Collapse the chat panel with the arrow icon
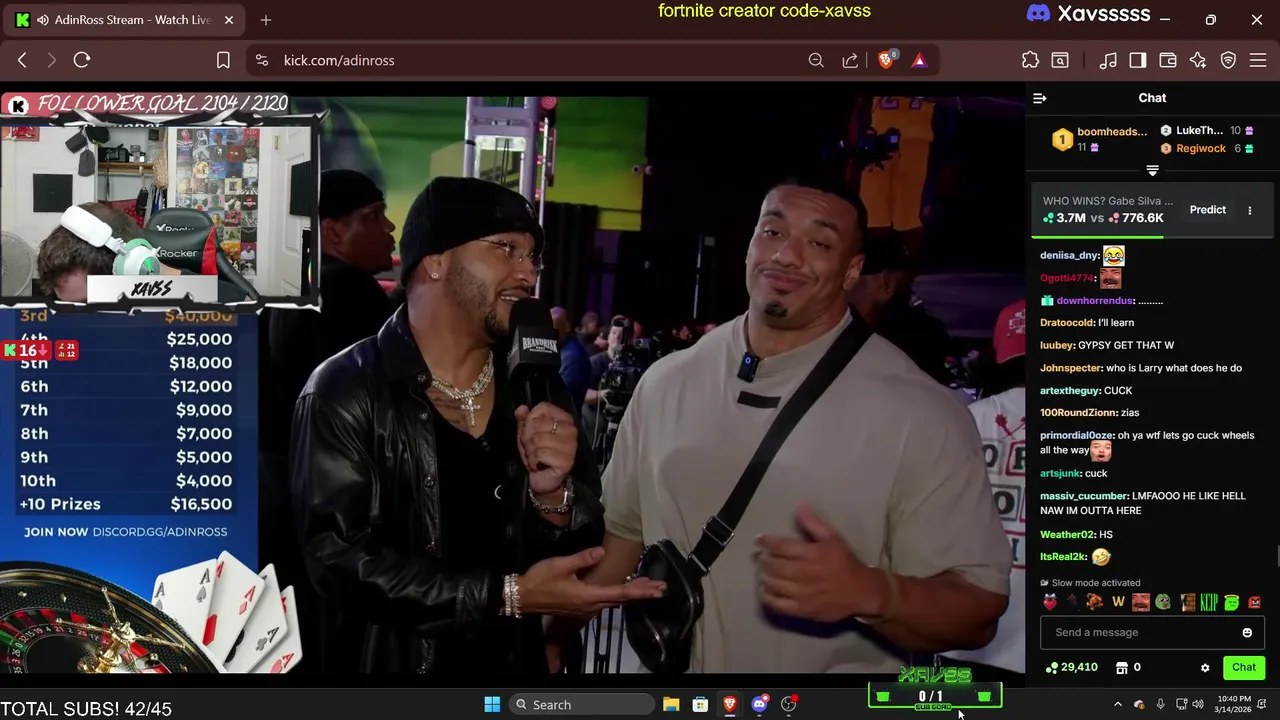This screenshot has height=720, width=1280. (x=1040, y=98)
